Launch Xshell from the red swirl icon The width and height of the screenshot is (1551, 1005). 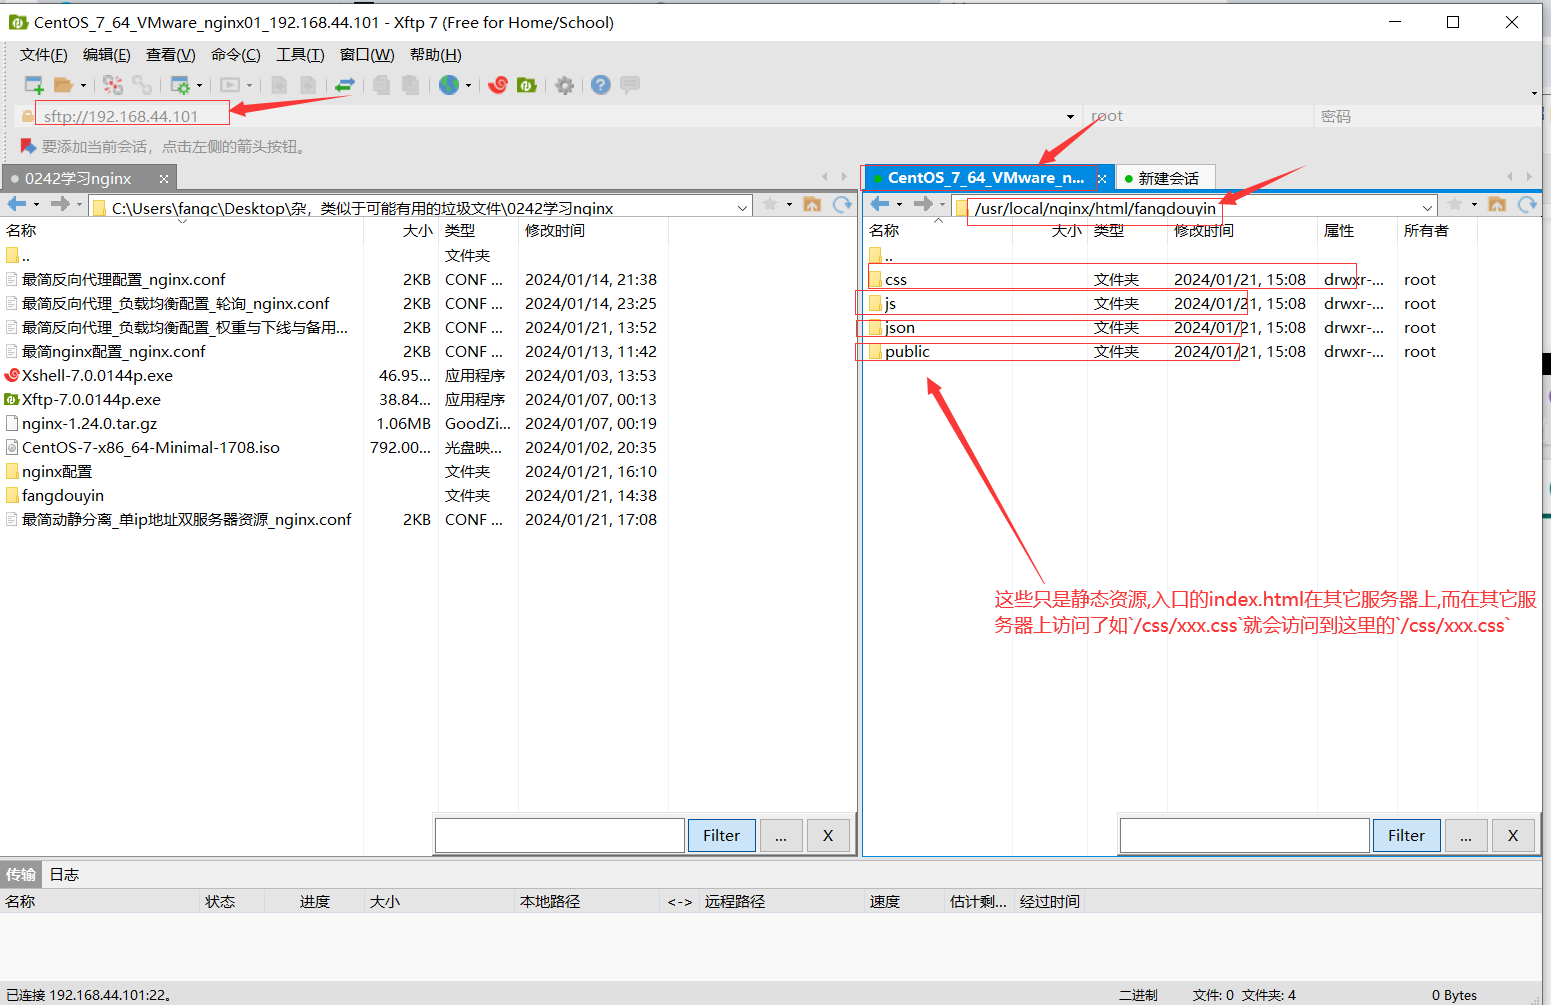point(498,85)
